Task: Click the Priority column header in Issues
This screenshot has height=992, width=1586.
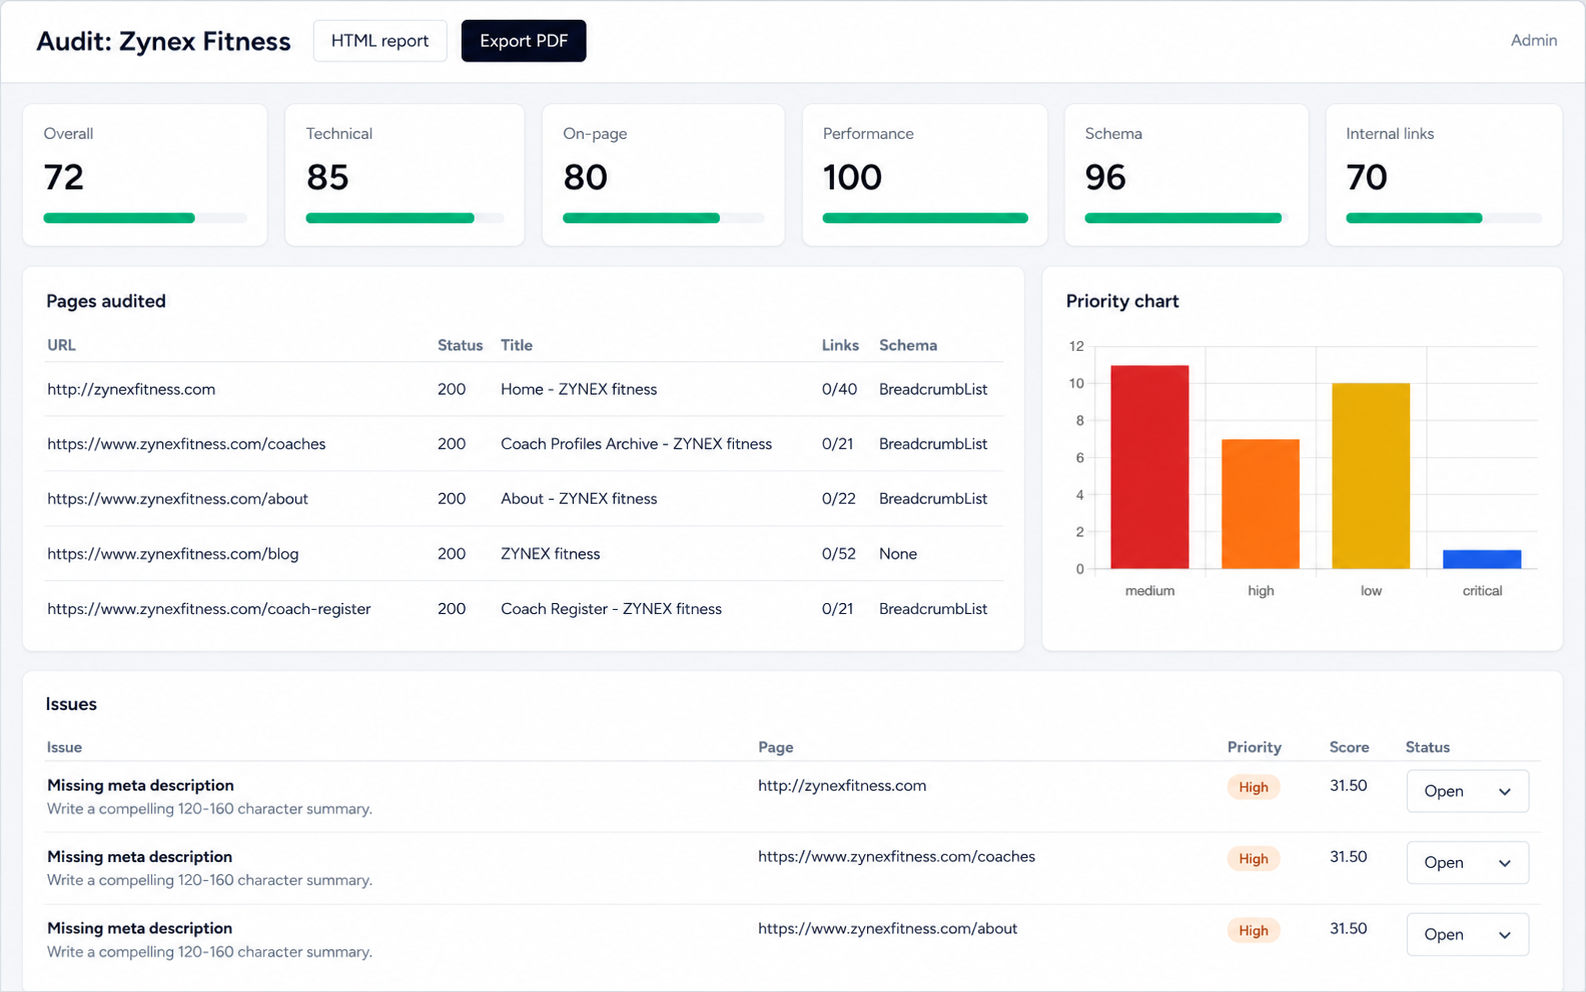Action: 1254,747
